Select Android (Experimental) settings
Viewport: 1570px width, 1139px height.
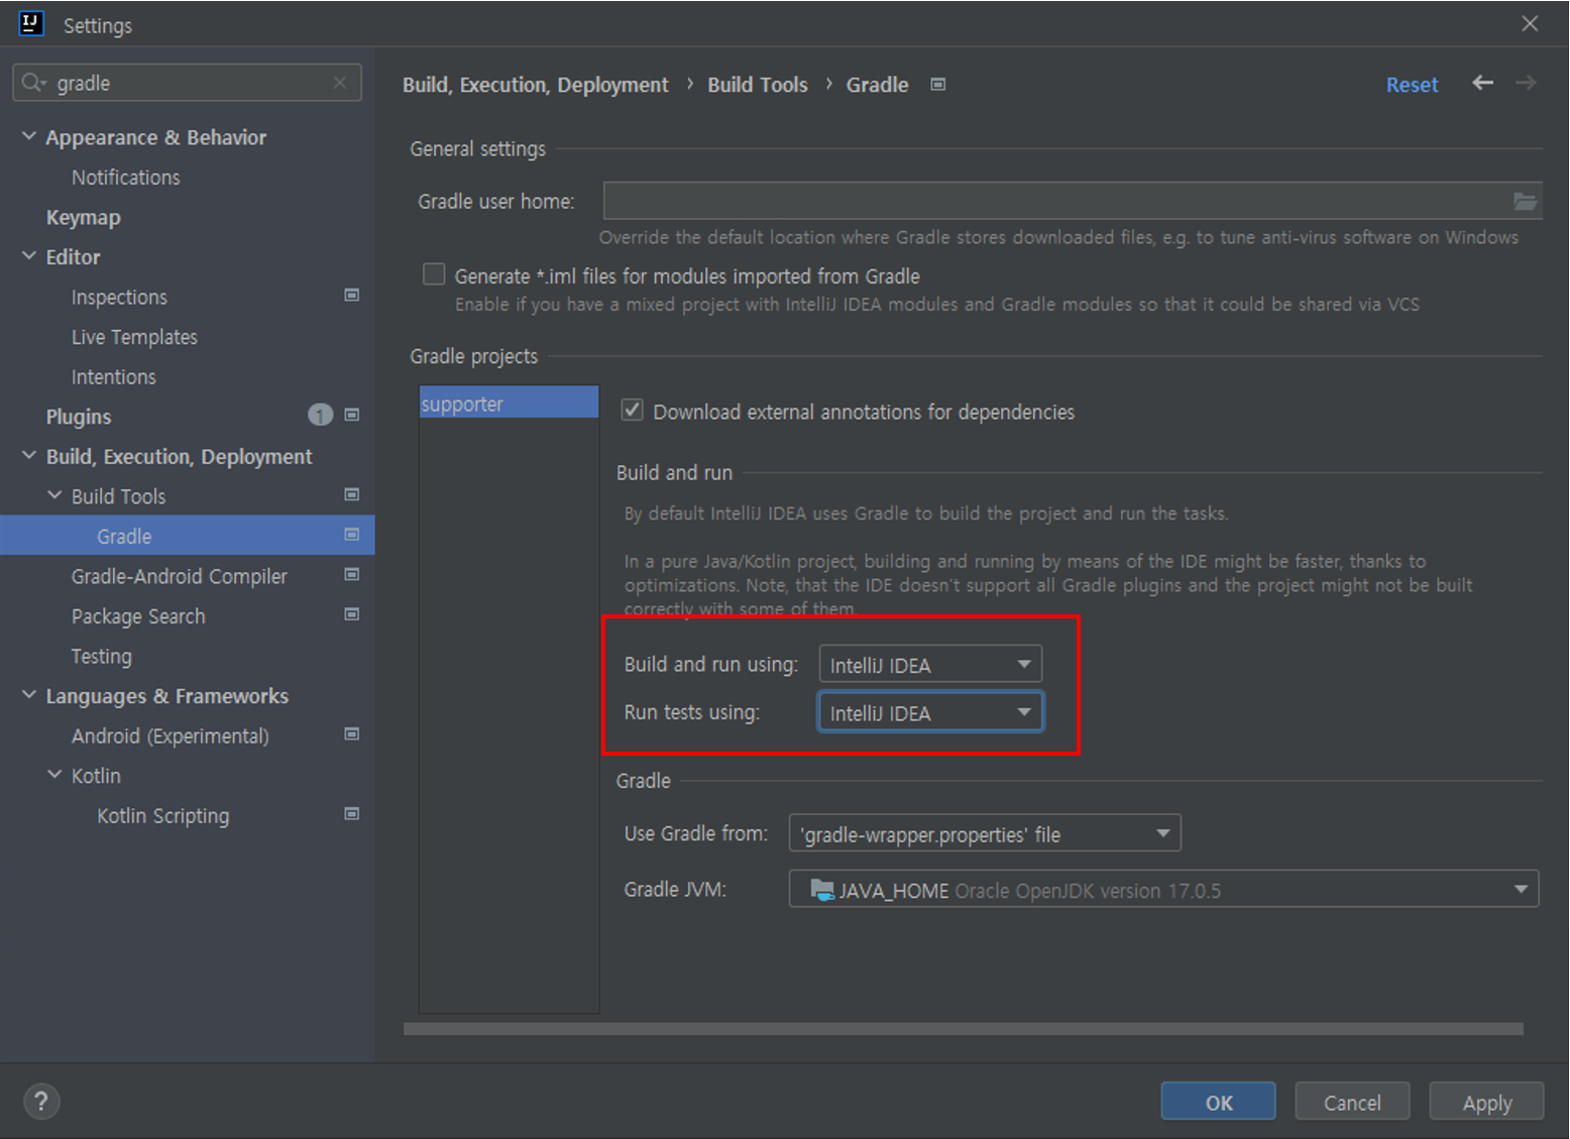pos(170,736)
